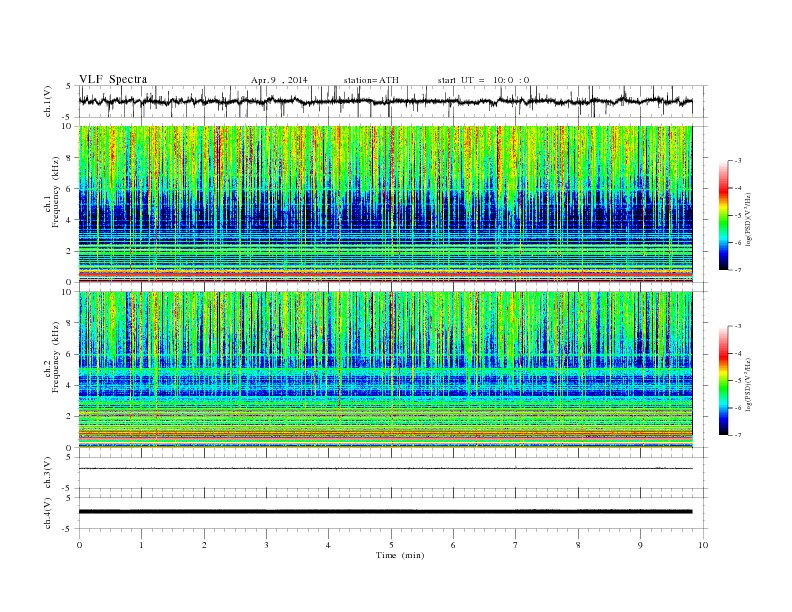Click the "ch.3(V)" axis label
Image resolution: width=792 pixels, height=612 pixels.
pos(48,473)
